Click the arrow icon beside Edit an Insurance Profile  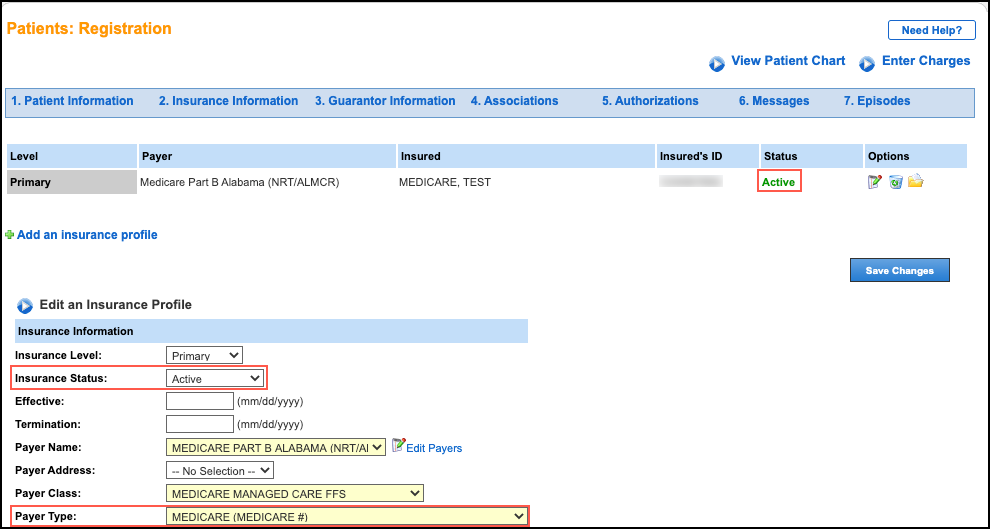(25, 305)
